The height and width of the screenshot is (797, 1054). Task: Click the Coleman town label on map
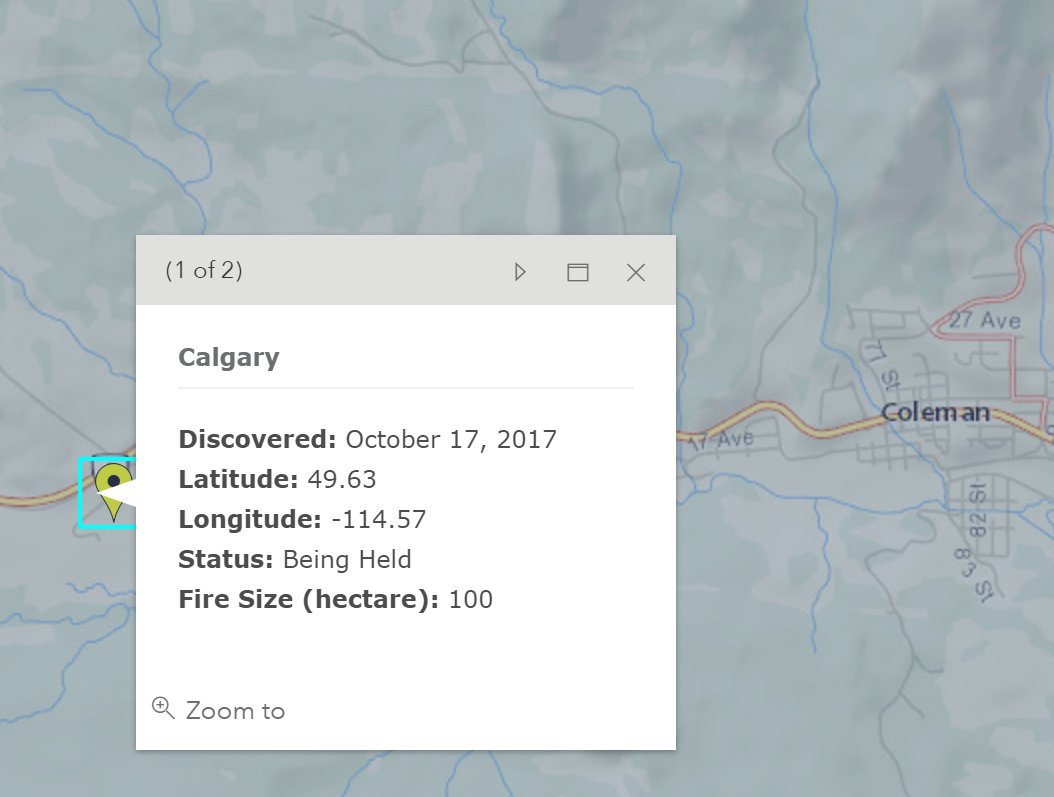[x=934, y=411]
